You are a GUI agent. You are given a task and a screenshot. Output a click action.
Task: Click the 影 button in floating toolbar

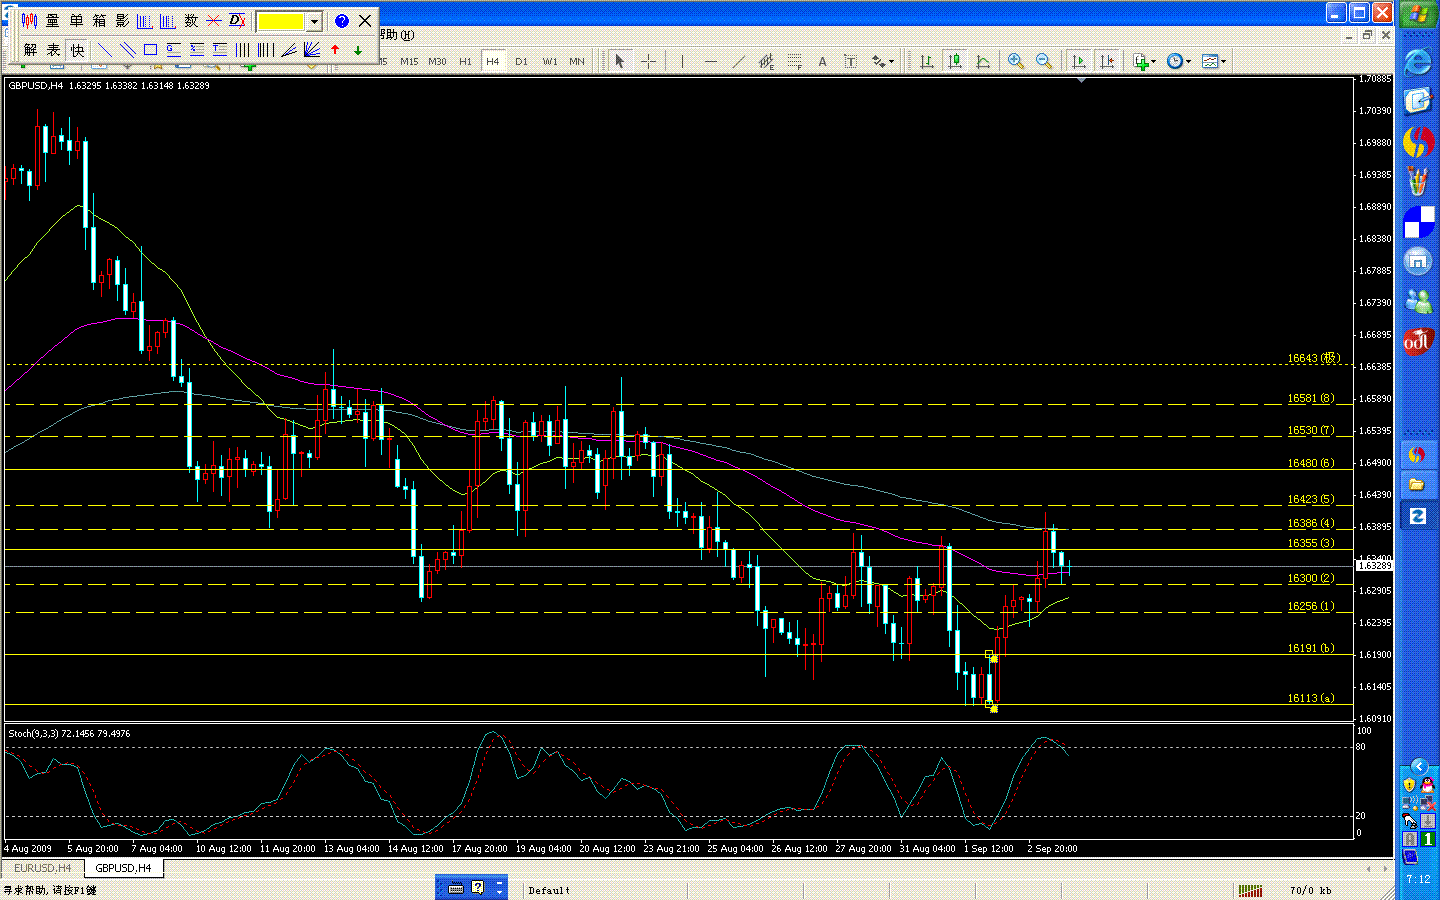click(122, 20)
